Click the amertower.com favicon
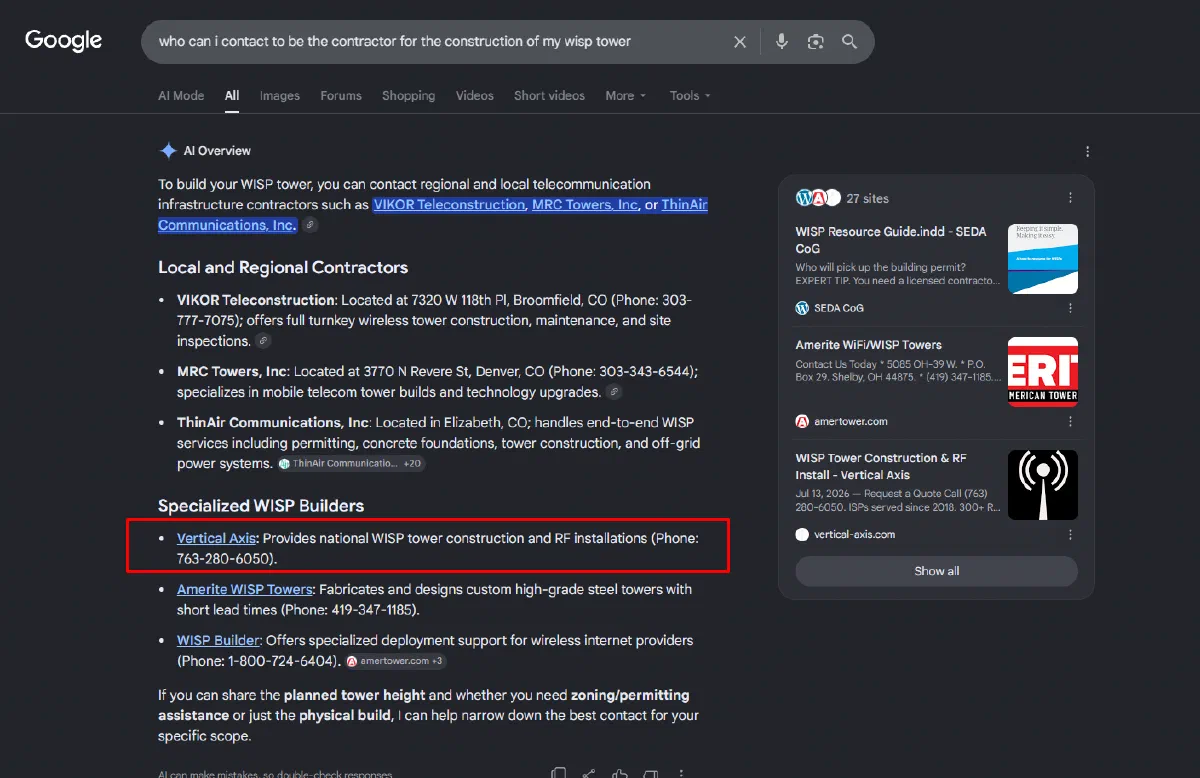The height and width of the screenshot is (778, 1200). point(802,421)
